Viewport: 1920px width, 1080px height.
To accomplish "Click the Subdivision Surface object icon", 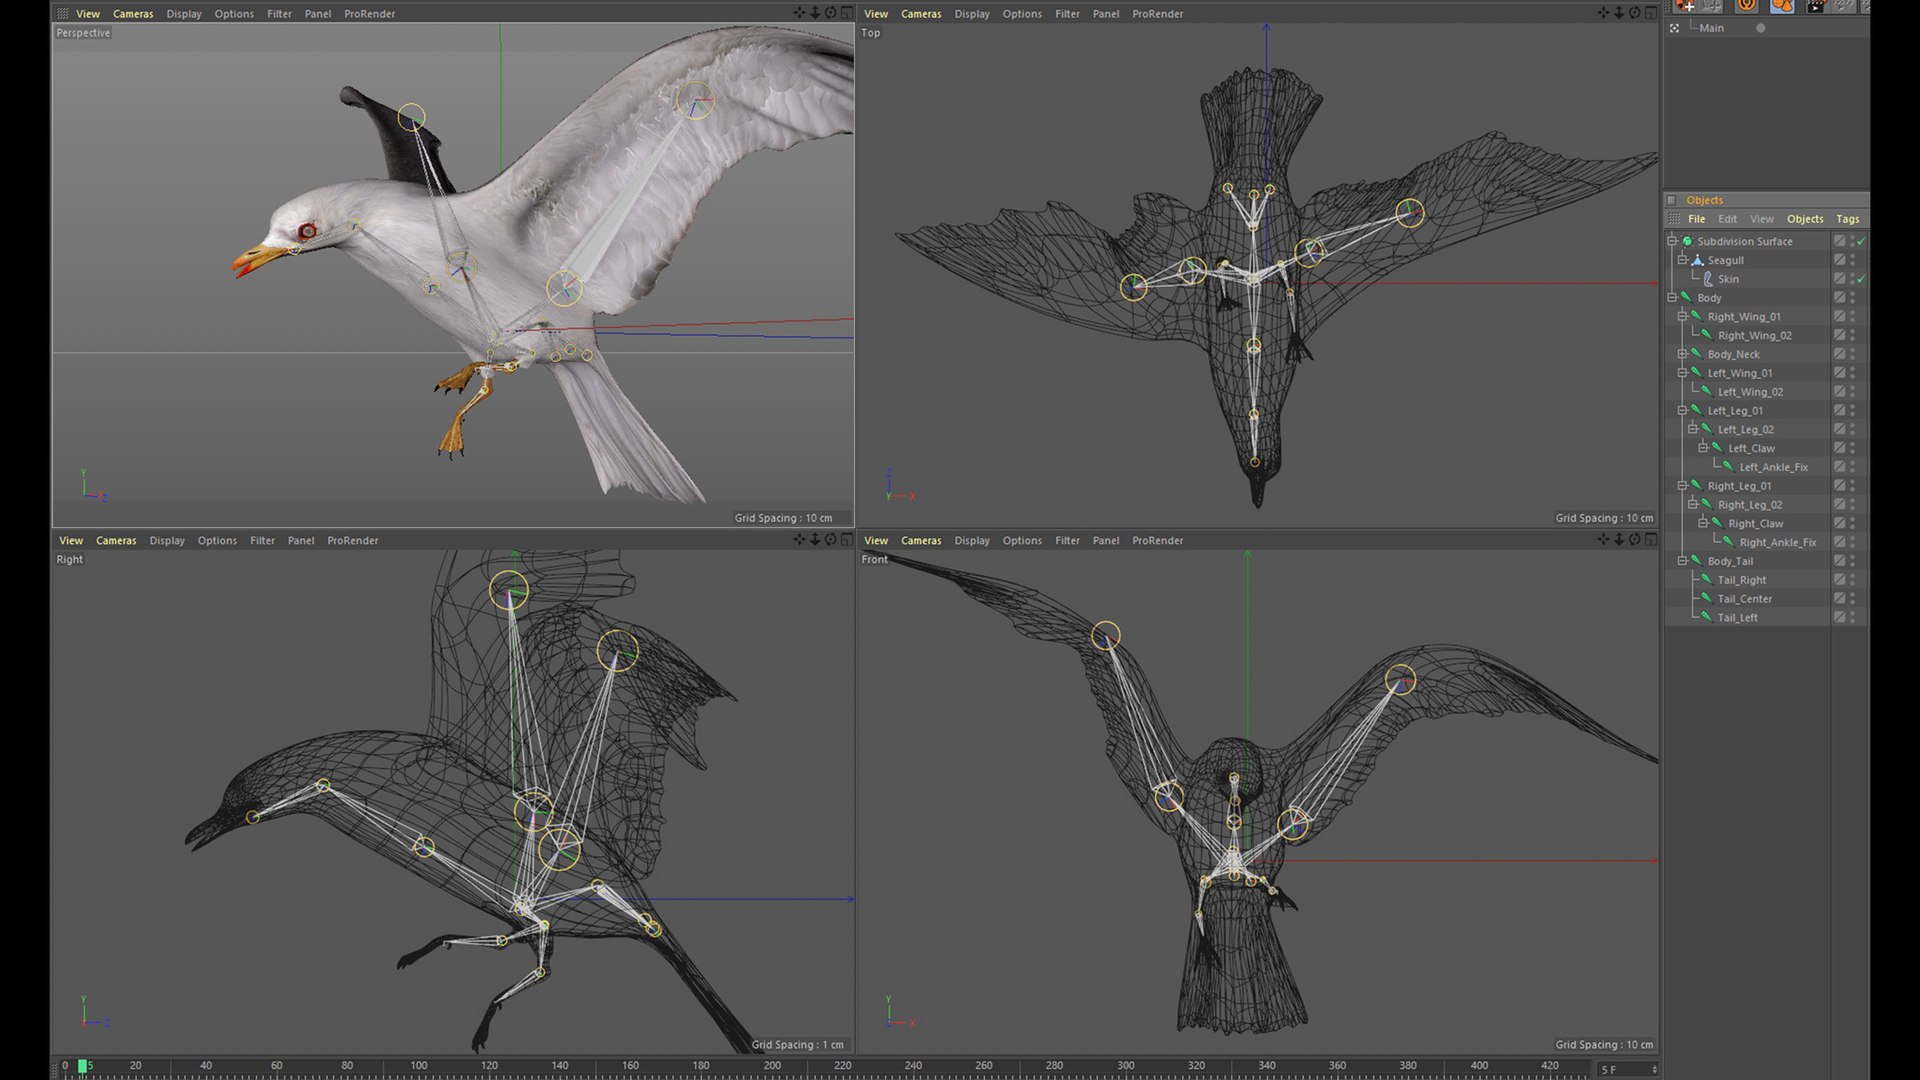I will click(x=1688, y=241).
